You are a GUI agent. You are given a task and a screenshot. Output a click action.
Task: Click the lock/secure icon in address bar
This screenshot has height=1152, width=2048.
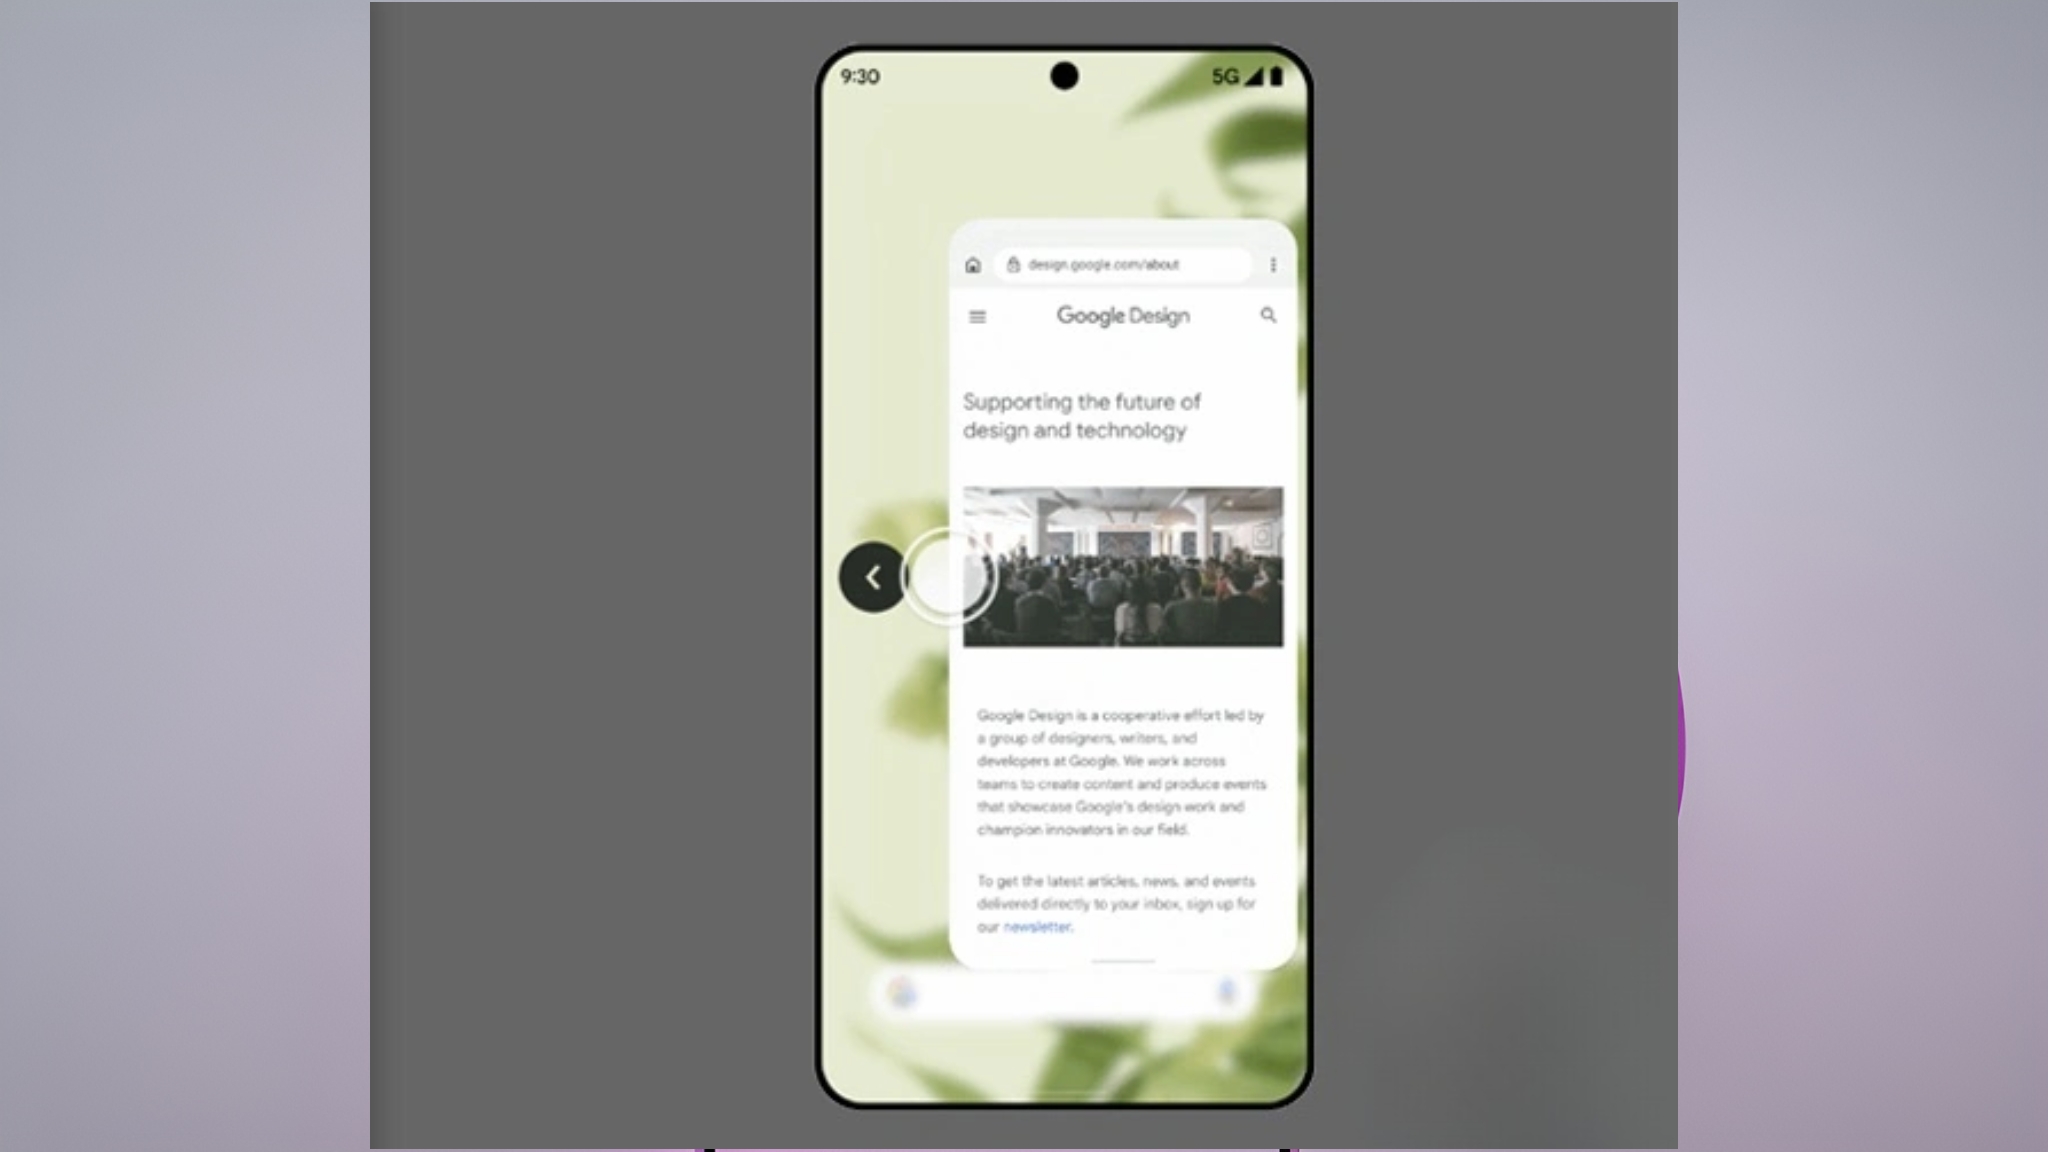click(x=1013, y=264)
